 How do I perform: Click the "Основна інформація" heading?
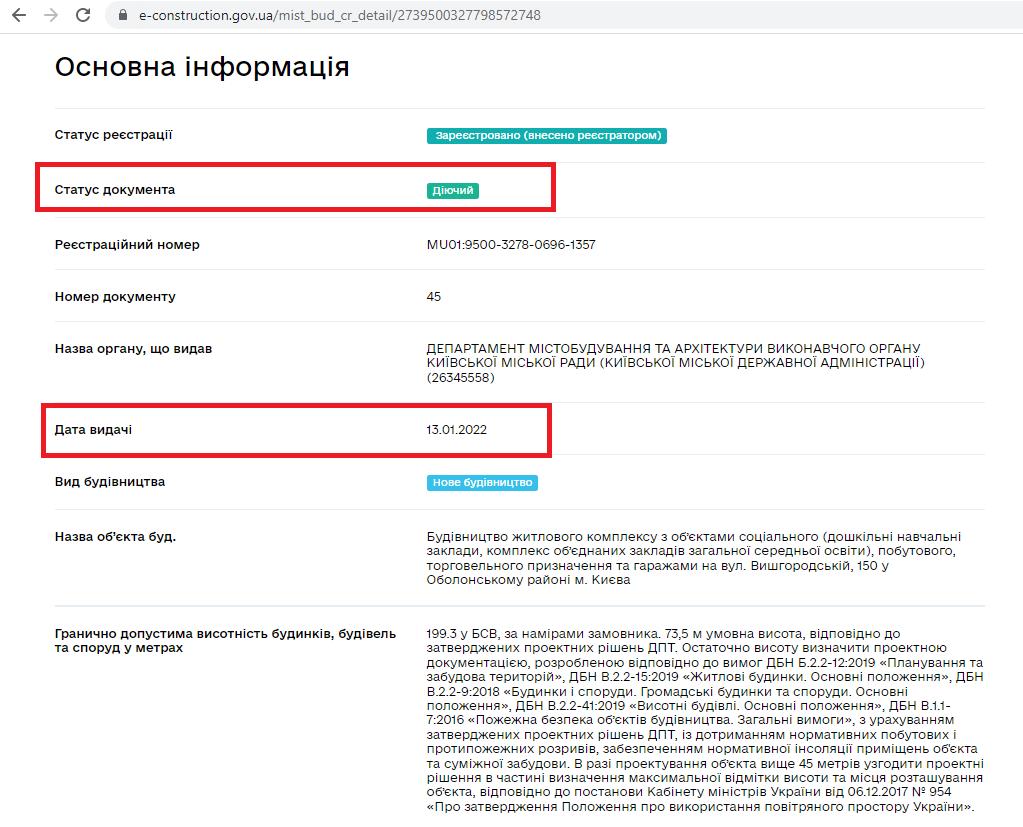click(201, 67)
